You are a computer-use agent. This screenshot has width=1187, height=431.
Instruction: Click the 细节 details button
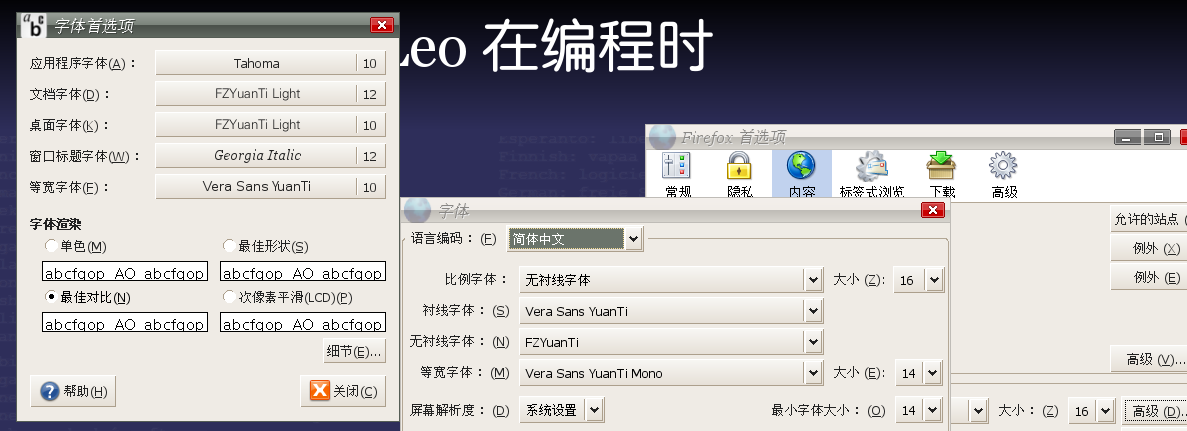pos(354,351)
